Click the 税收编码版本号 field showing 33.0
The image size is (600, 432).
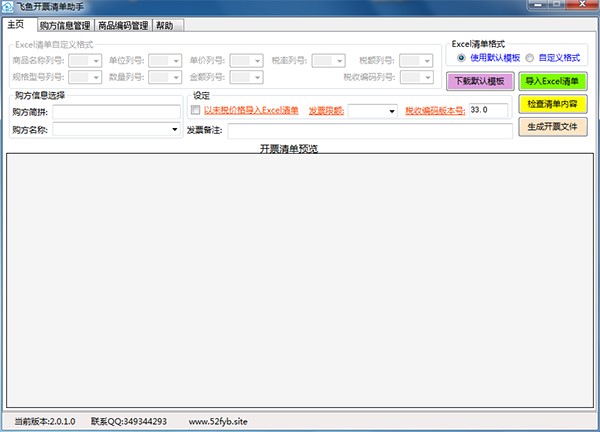pyautogui.click(x=488, y=110)
